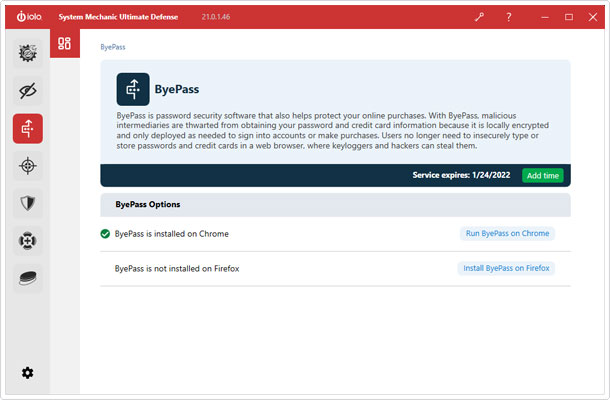Click 'ByePass is not installed on Firefox' text

point(177,268)
